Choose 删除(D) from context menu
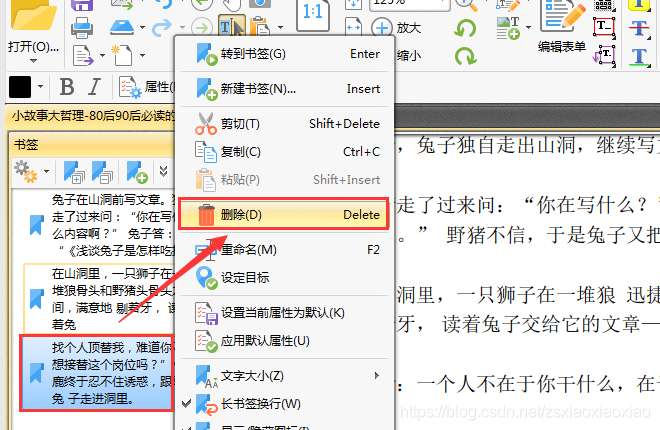Screen dimensions: 660x430 pos(284,215)
